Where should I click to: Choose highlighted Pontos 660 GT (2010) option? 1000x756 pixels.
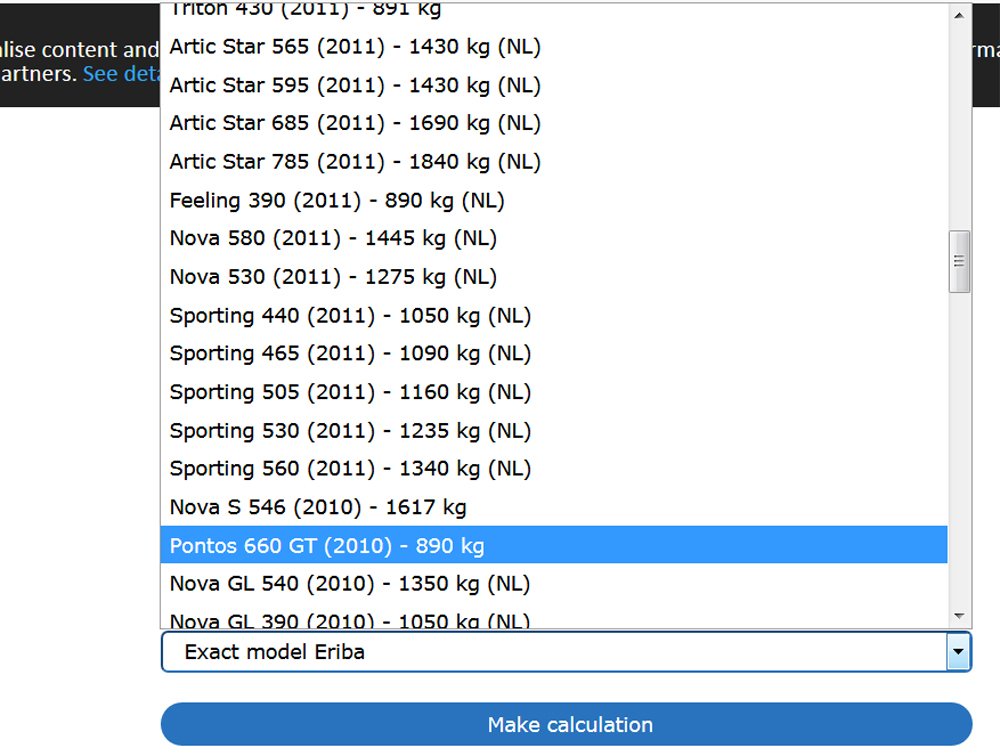(x=554, y=545)
